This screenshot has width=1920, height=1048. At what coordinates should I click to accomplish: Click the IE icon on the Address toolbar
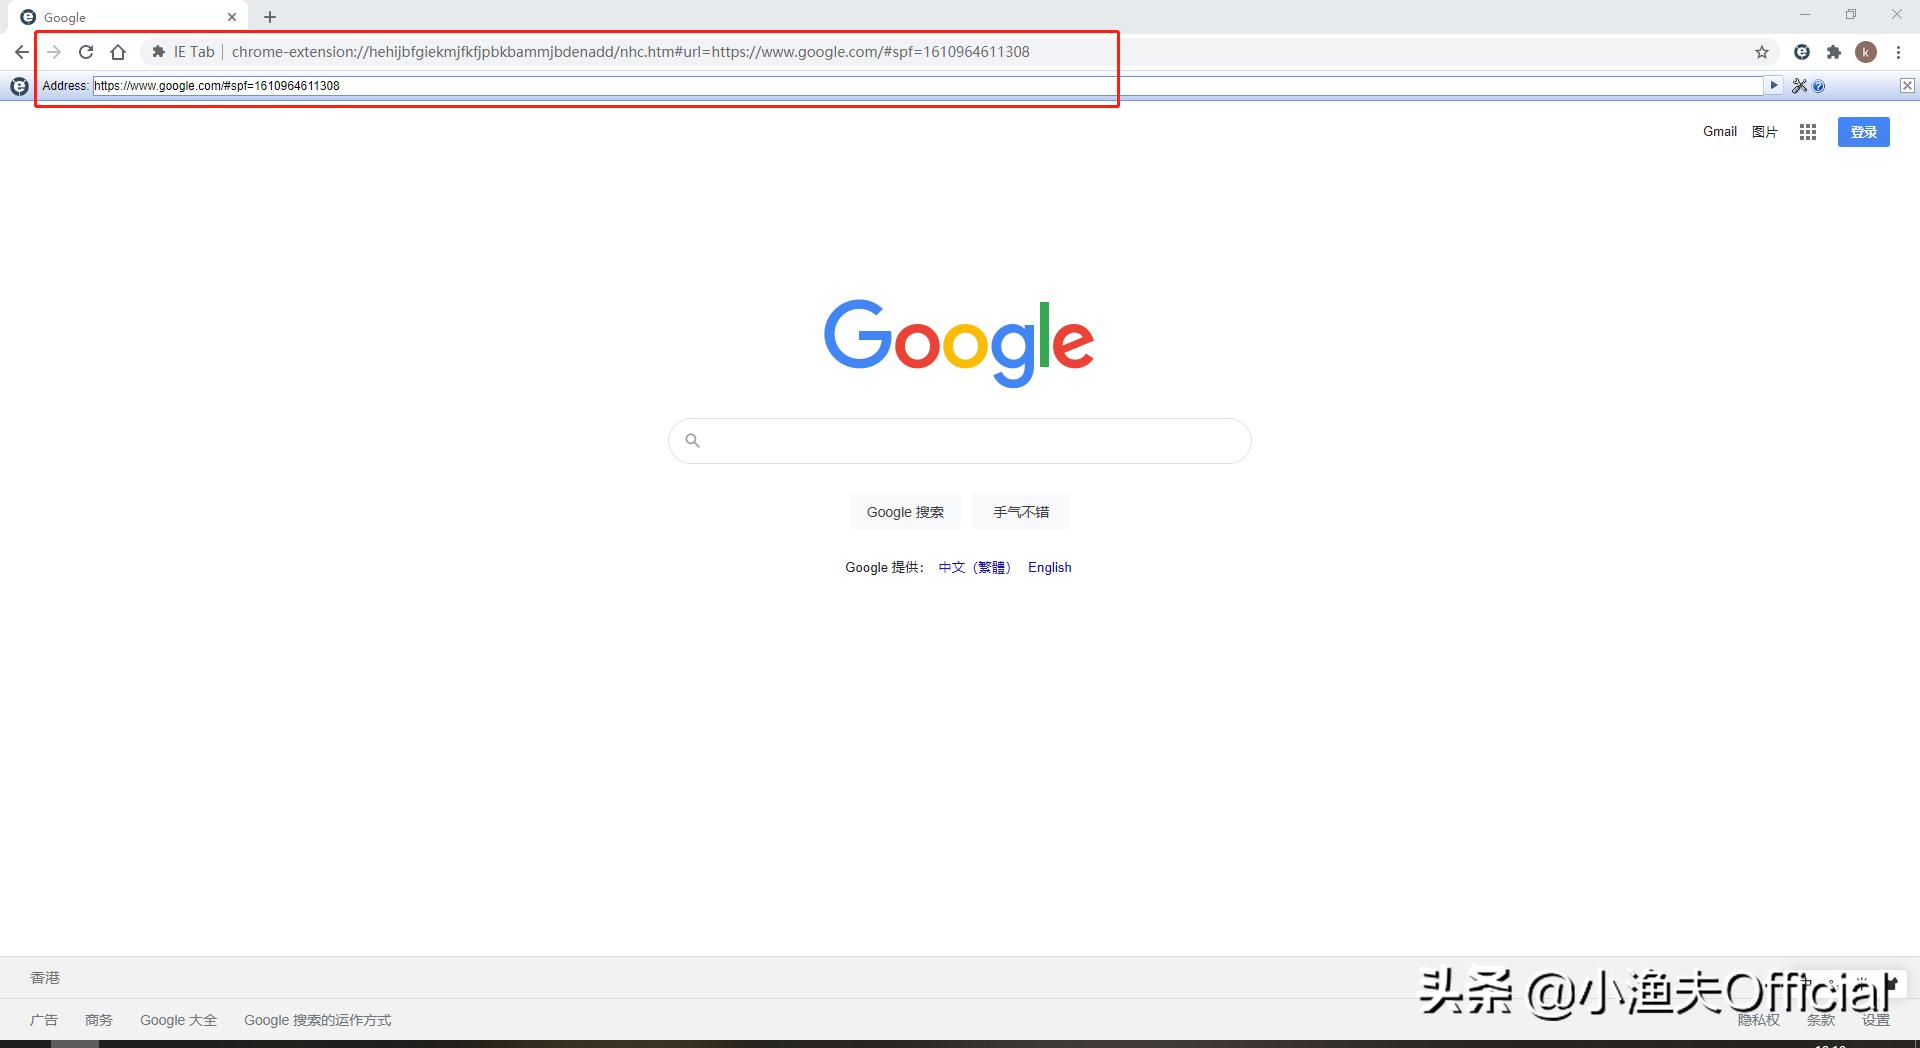click(18, 86)
